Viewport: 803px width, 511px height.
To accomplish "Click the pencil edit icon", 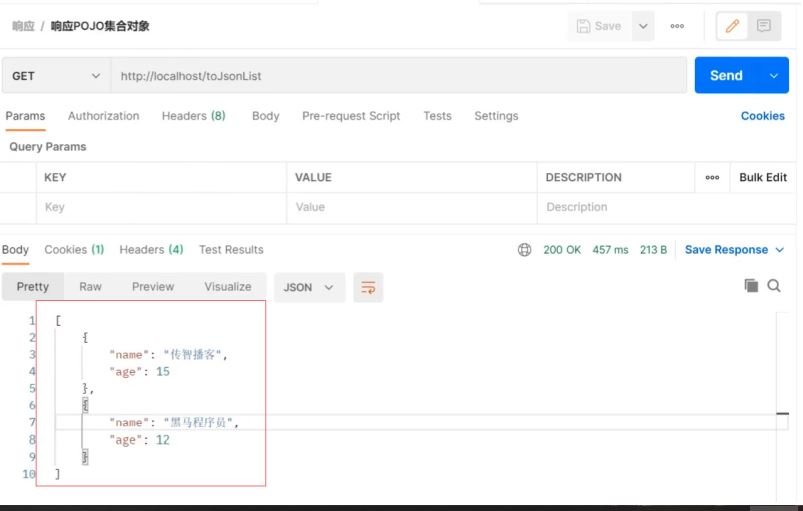I will 733,27.
